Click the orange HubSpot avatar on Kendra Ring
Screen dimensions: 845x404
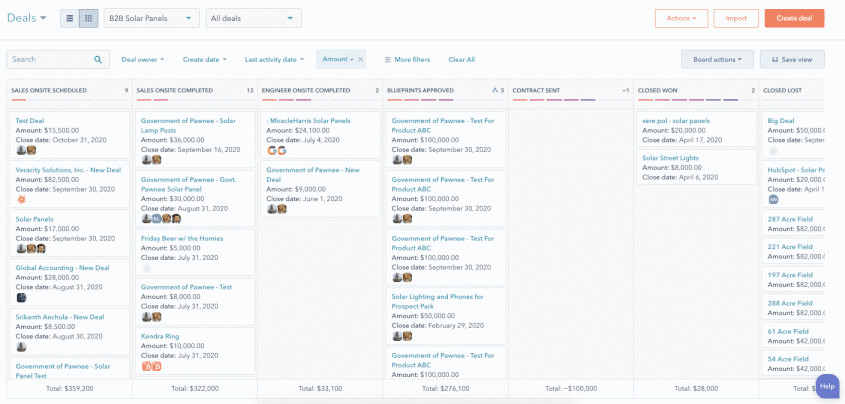coord(151,366)
